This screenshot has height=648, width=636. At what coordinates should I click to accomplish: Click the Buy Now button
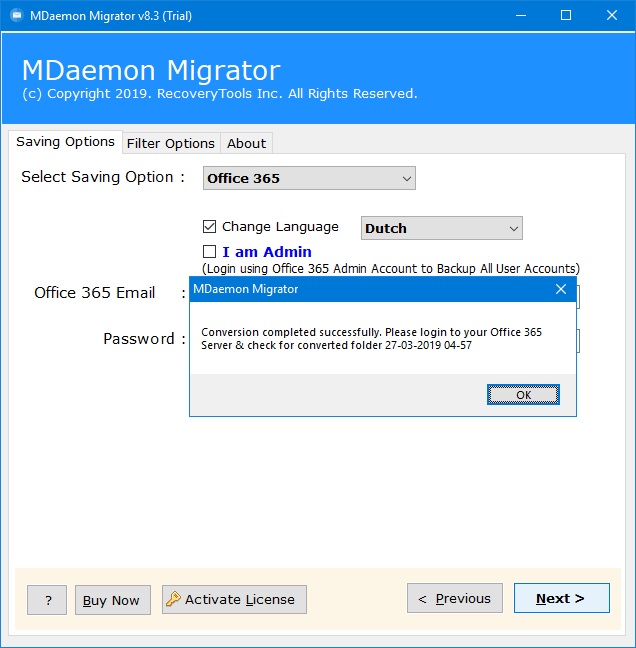[x=113, y=600]
